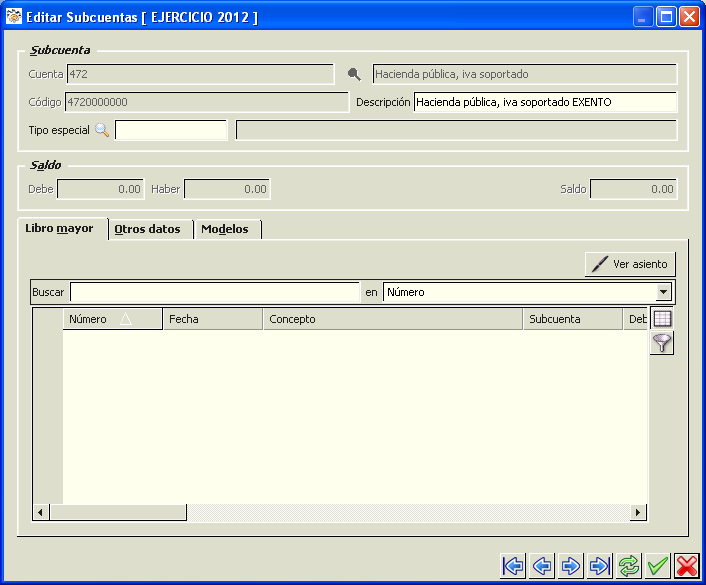Click the Debe balance field
This screenshot has width=706, height=585.
[101, 189]
